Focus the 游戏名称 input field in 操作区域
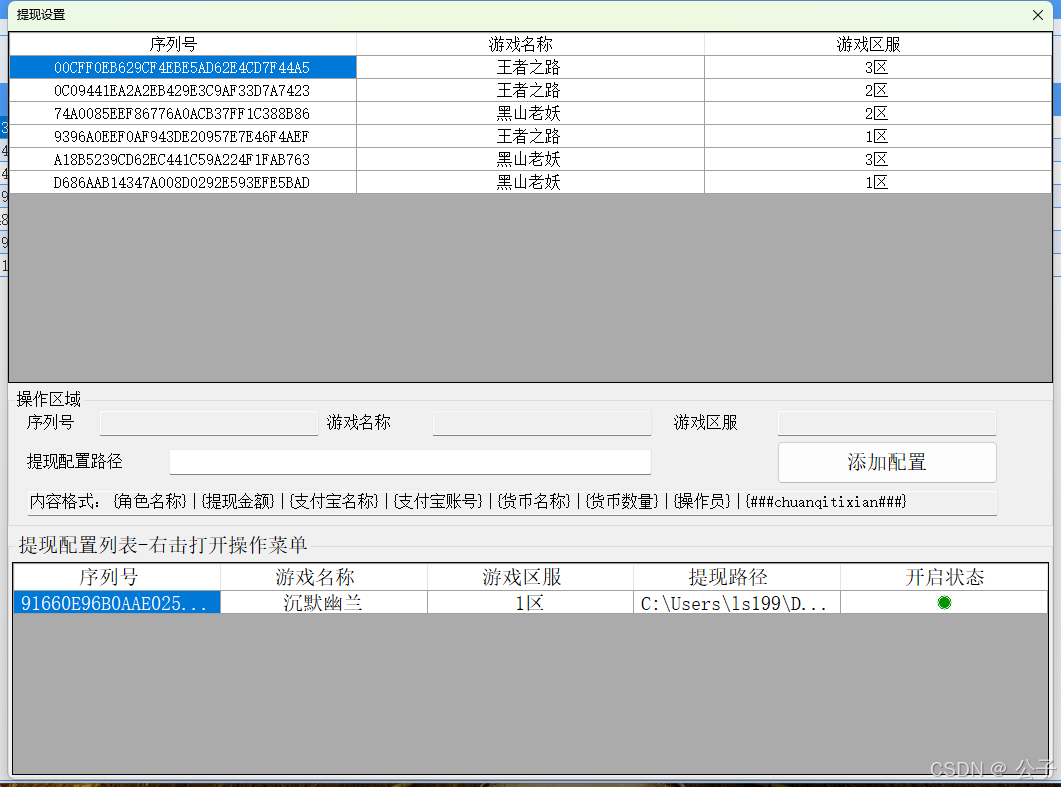This screenshot has height=787, width=1061. (541, 423)
